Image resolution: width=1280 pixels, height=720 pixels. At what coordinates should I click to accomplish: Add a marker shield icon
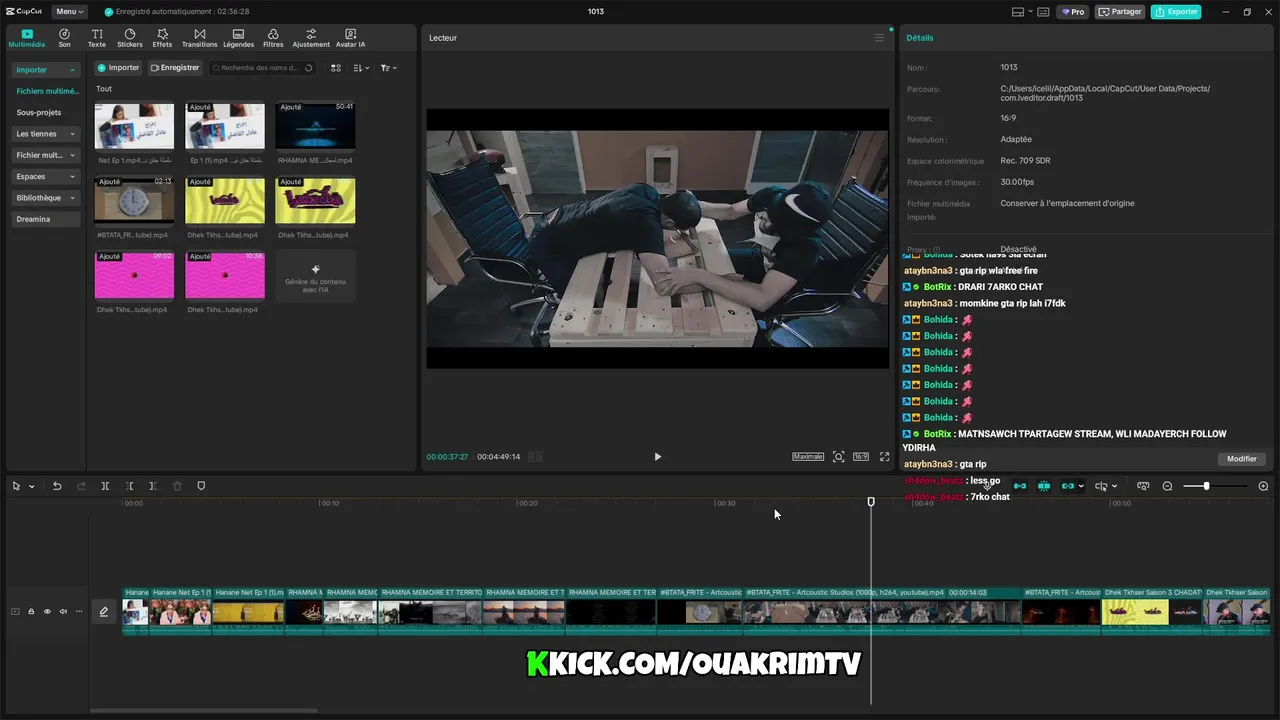(201, 486)
